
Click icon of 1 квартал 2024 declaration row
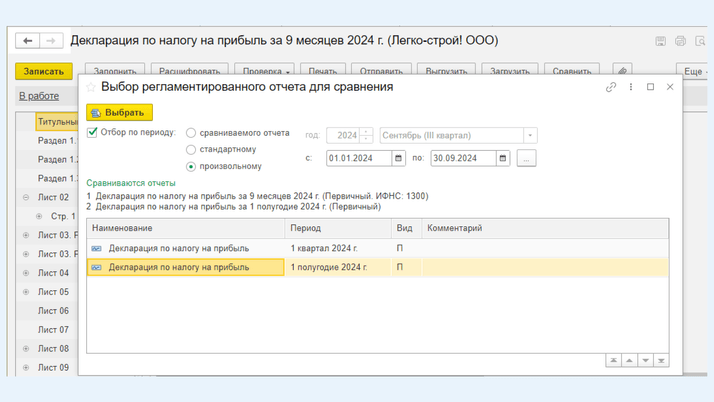point(96,249)
